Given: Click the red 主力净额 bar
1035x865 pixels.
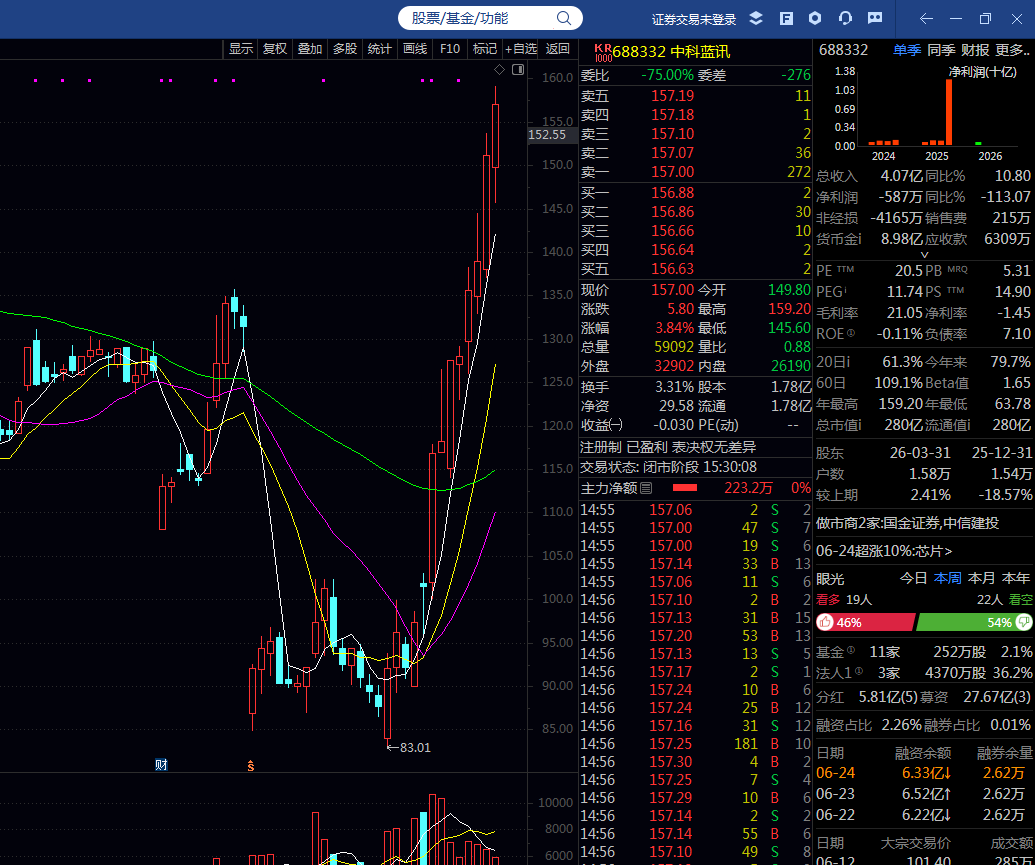Looking at the screenshot, I should tap(684, 488).
